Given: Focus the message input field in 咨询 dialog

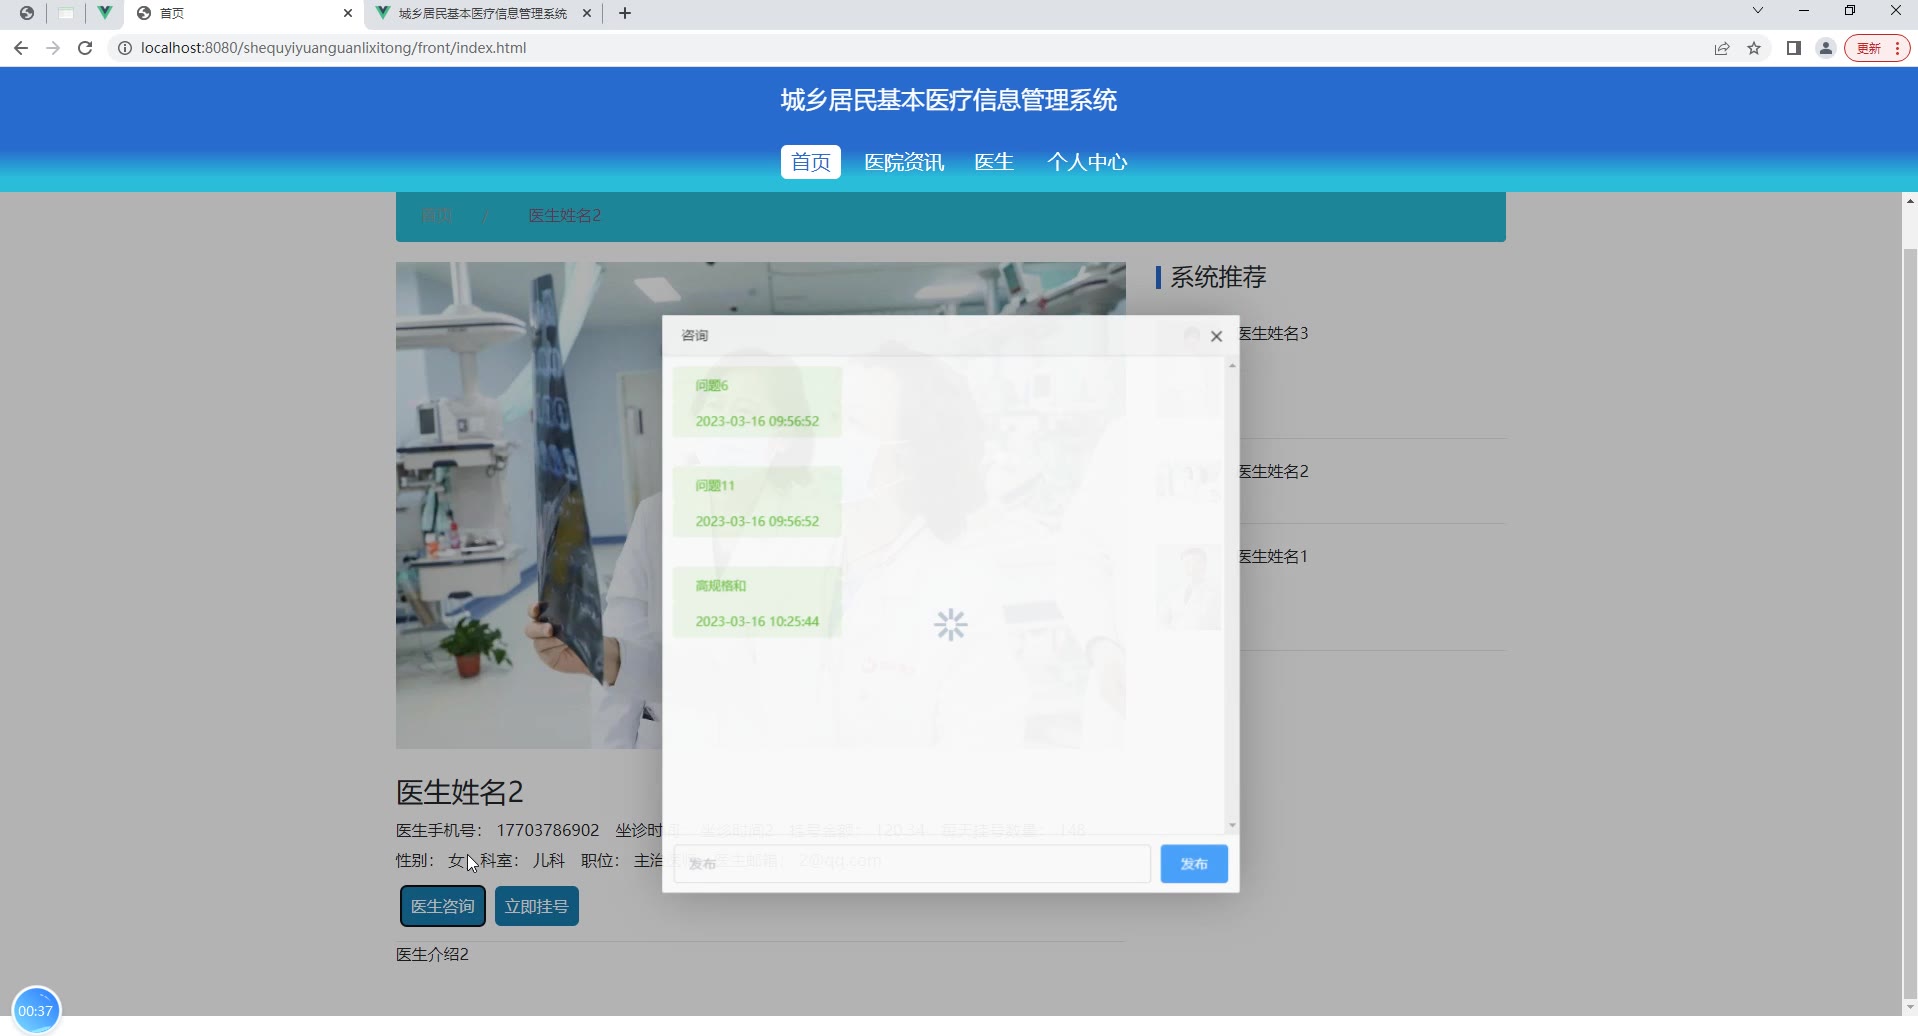Looking at the screenshot, I should [912, 864].
